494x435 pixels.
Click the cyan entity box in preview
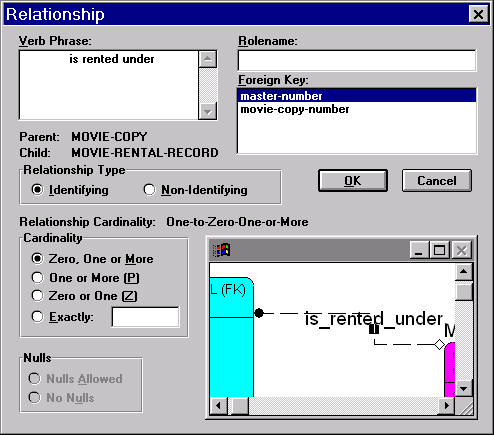pos(232,337)
